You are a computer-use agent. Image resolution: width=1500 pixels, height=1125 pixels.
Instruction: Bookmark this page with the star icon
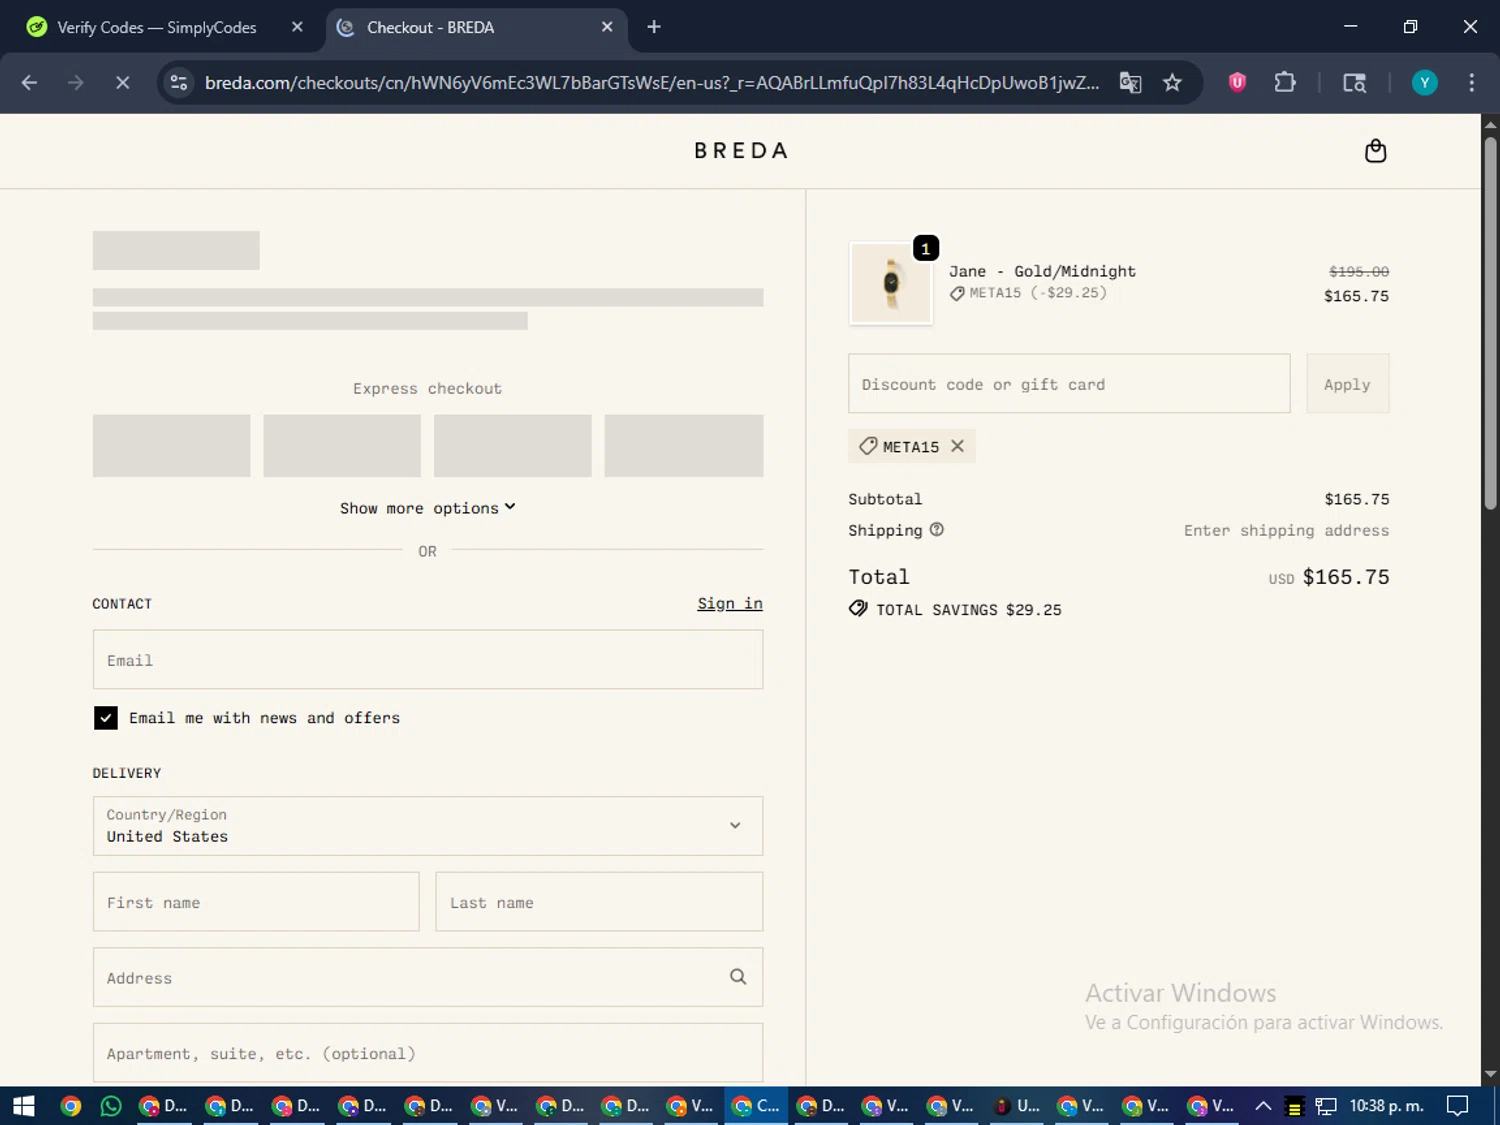(x=1172, y=83)
